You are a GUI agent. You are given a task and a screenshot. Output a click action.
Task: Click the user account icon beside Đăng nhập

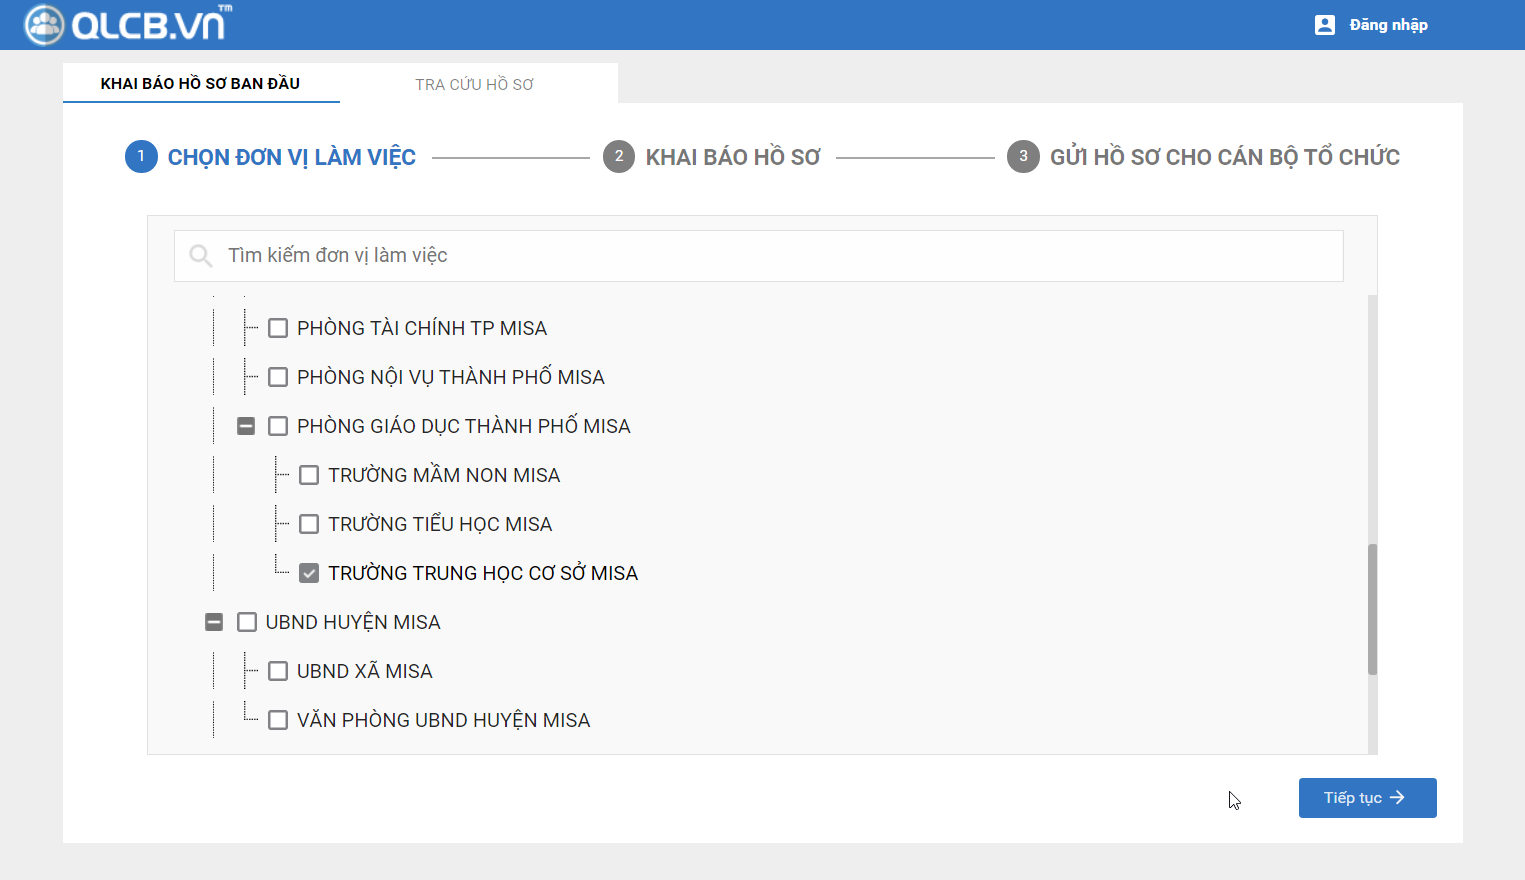tap(1324, 25)
